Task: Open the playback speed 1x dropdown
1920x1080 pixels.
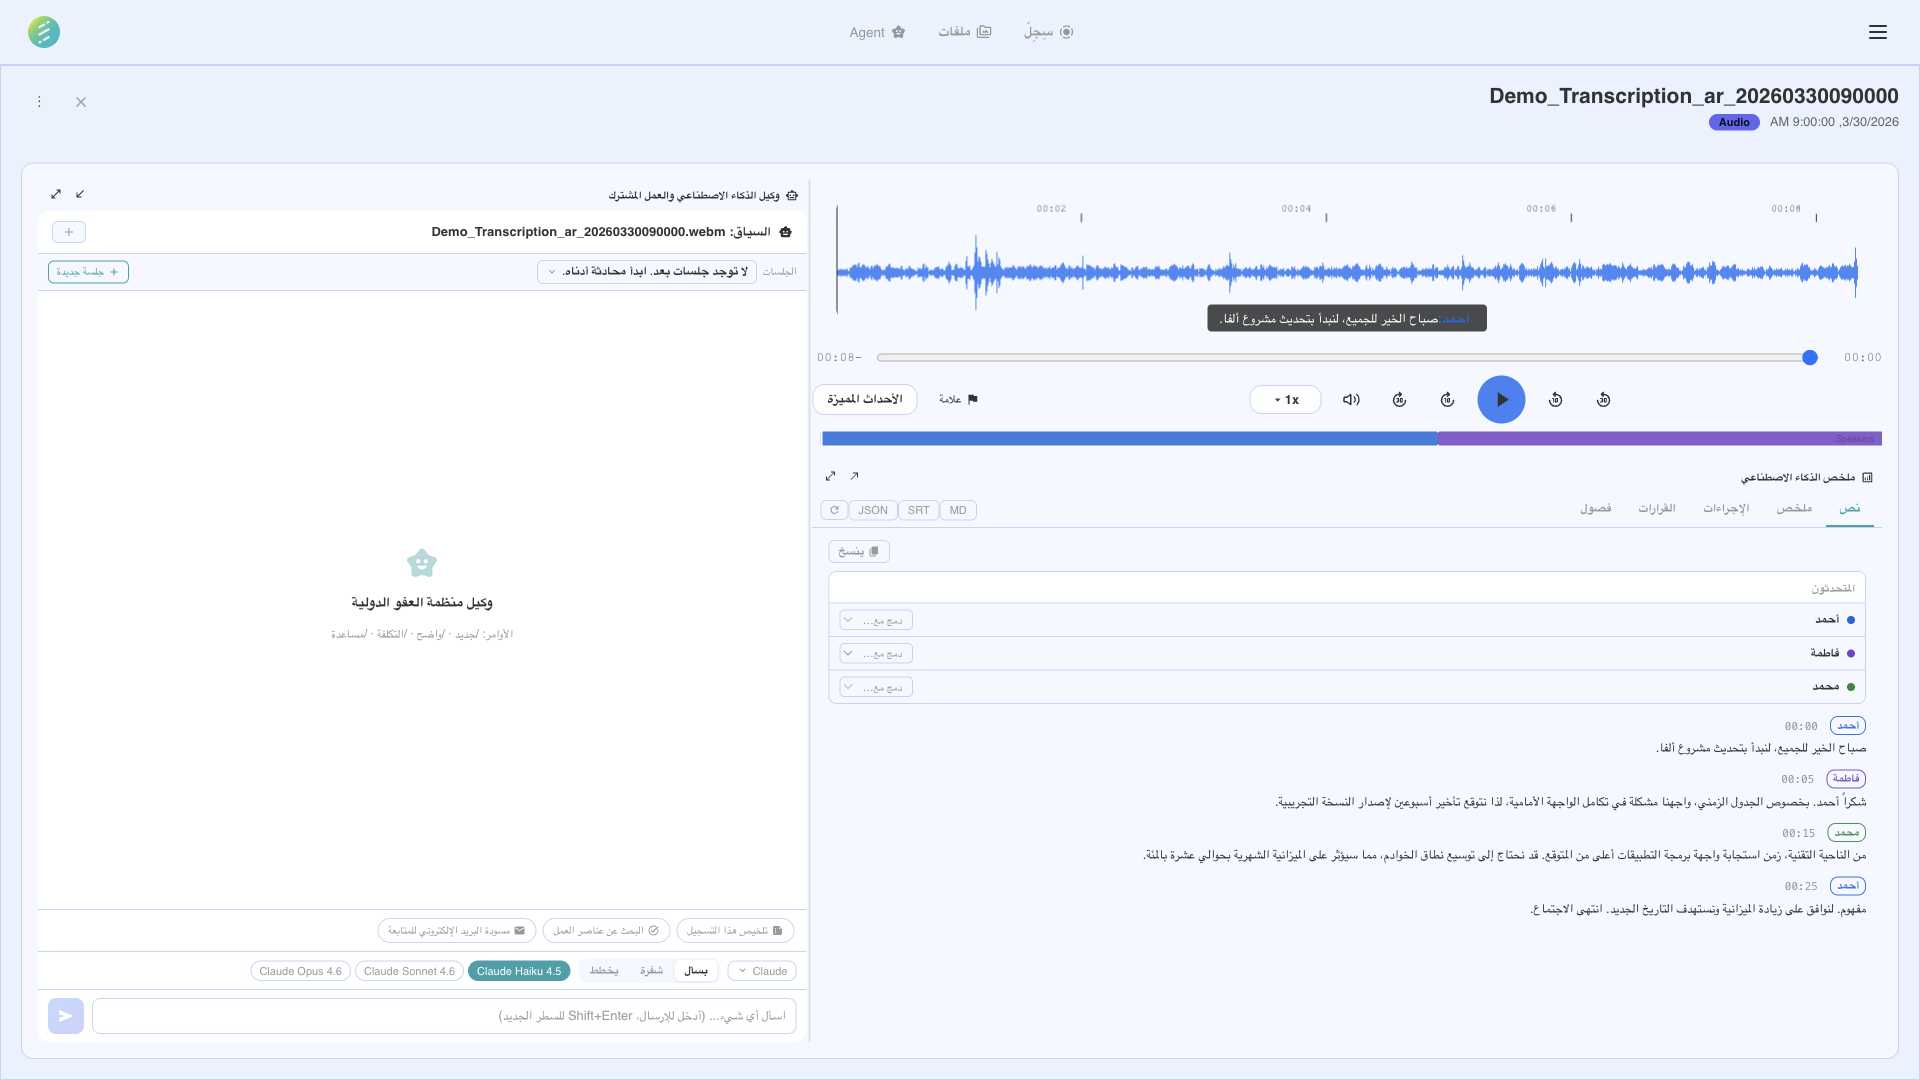Action: 1285,399
